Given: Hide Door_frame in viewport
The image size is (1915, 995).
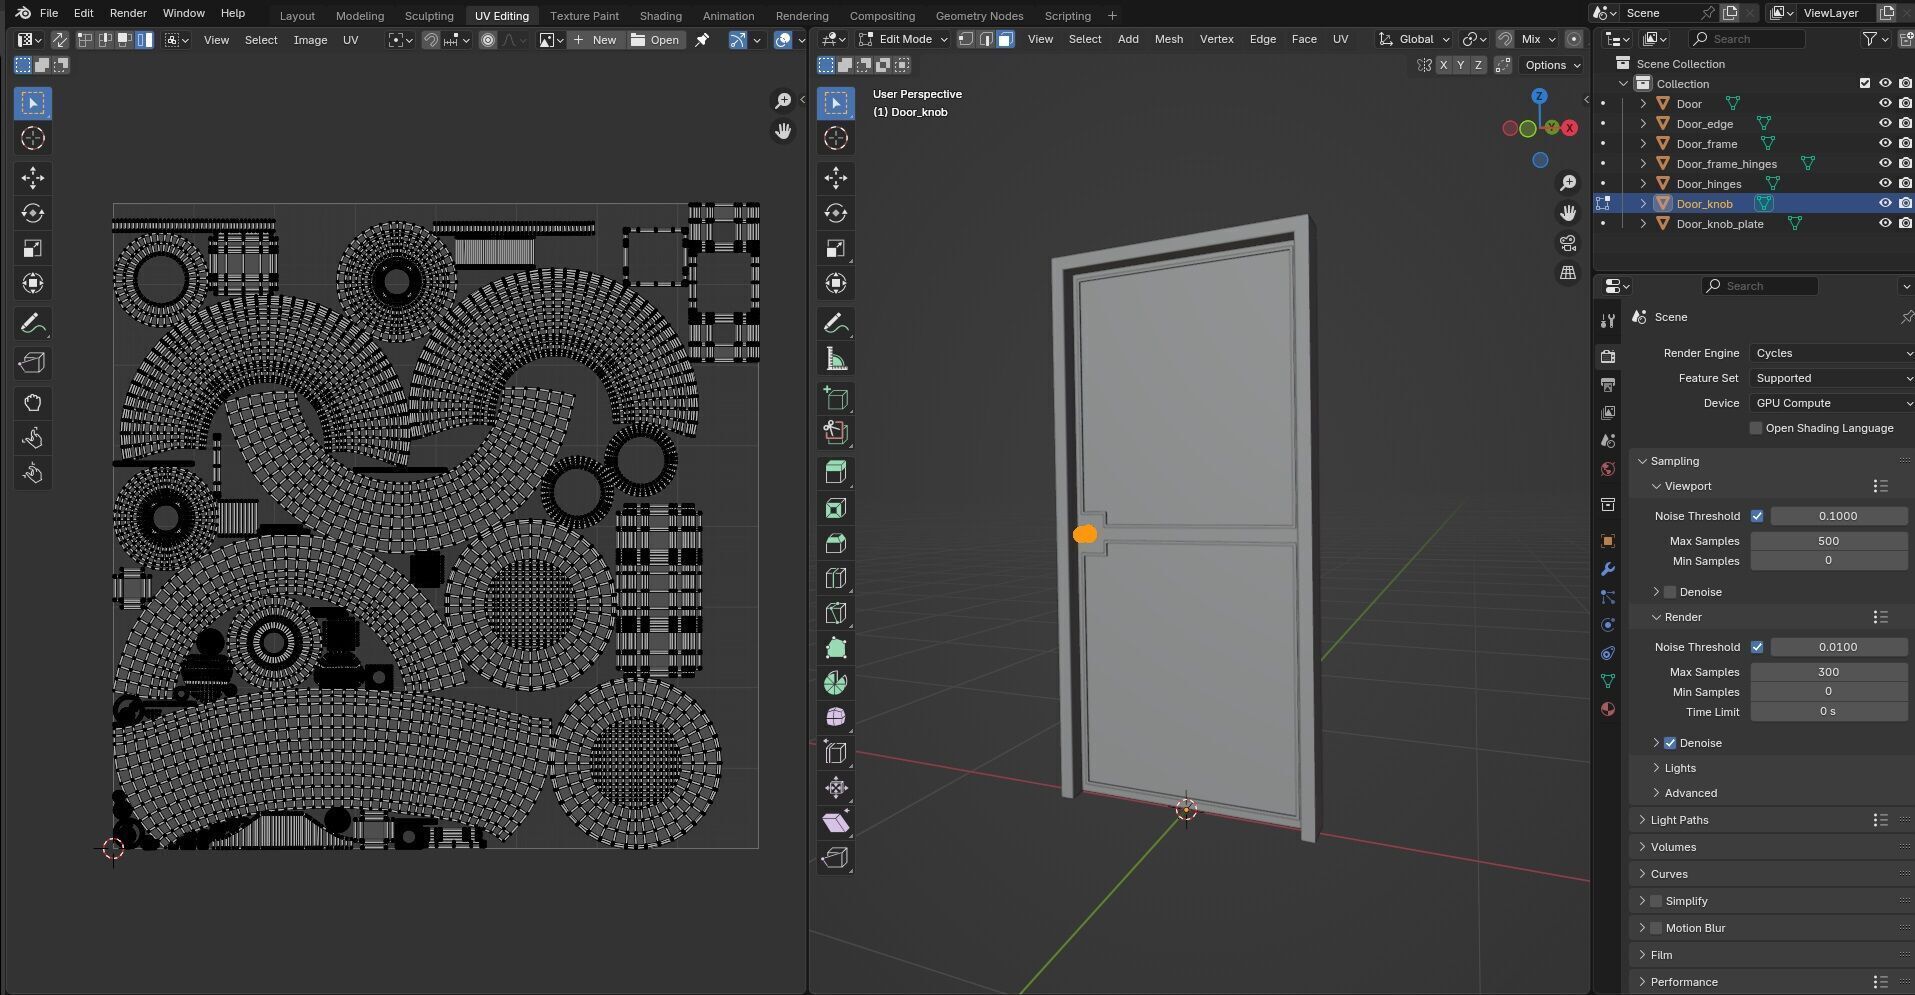Looking at the screenshot, I should pyautogui.click(x=1885, y=144).
